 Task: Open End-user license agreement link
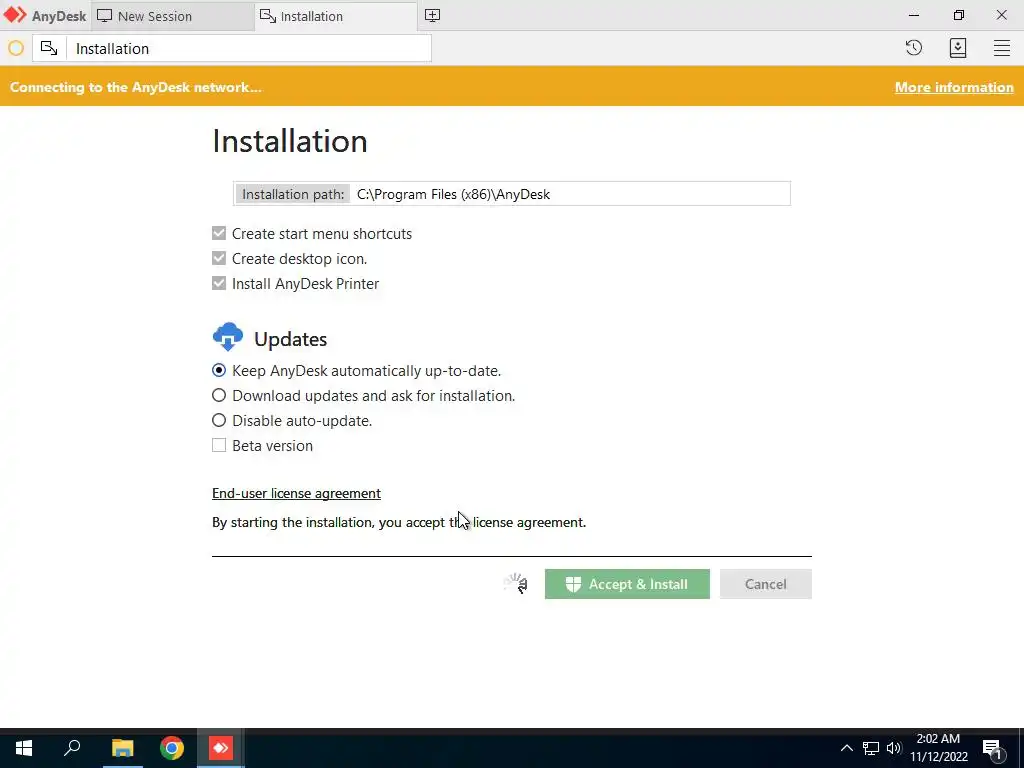(296, 493)
